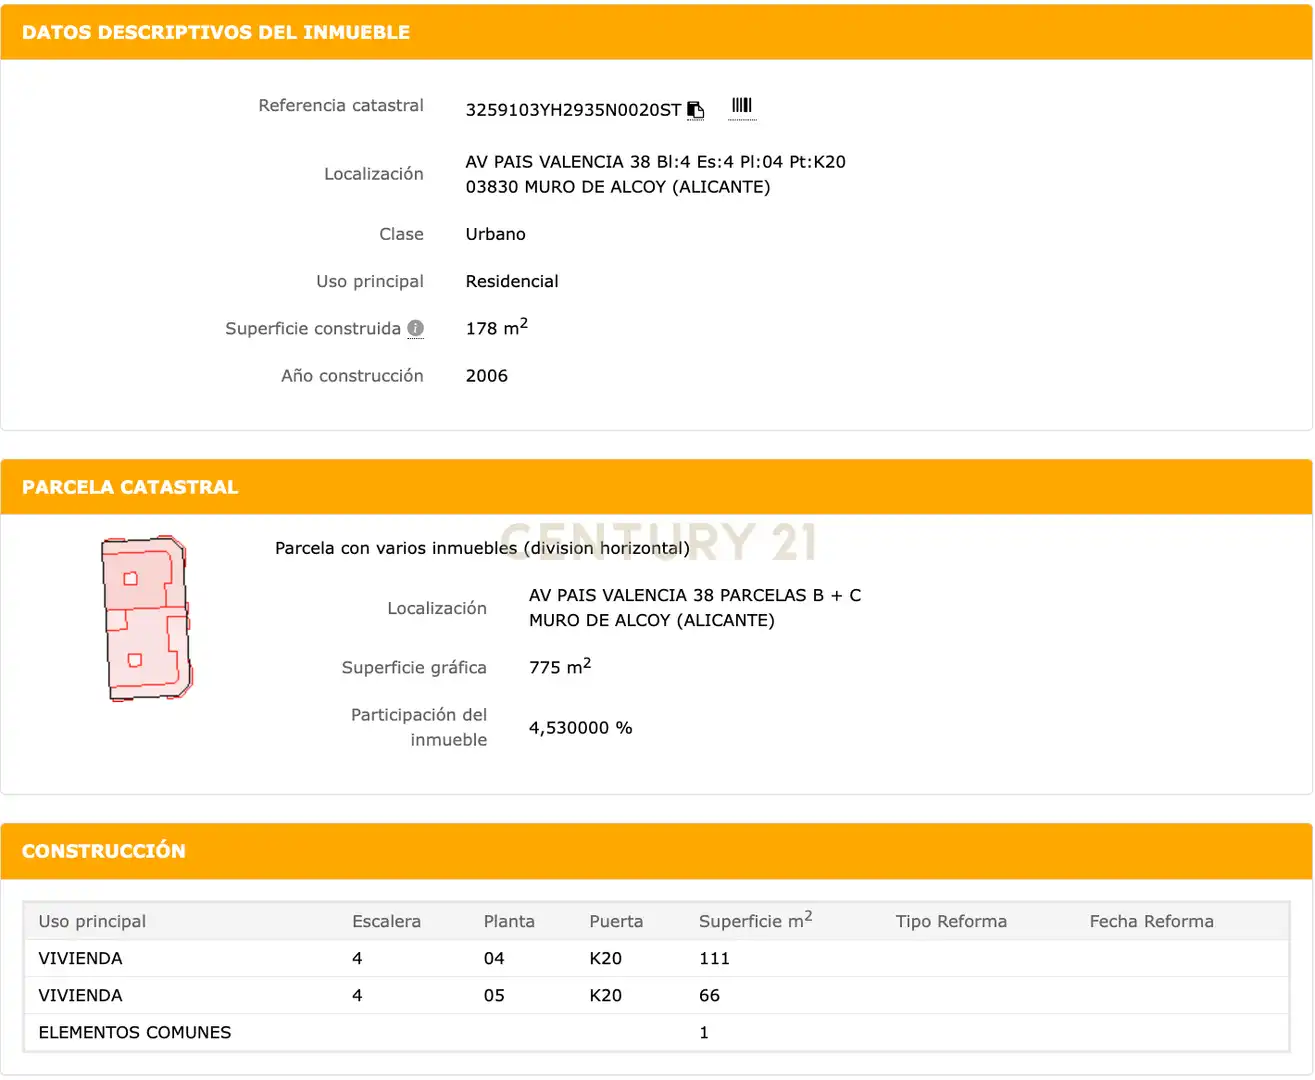Click the "Planta" column header

coord(509,921)
